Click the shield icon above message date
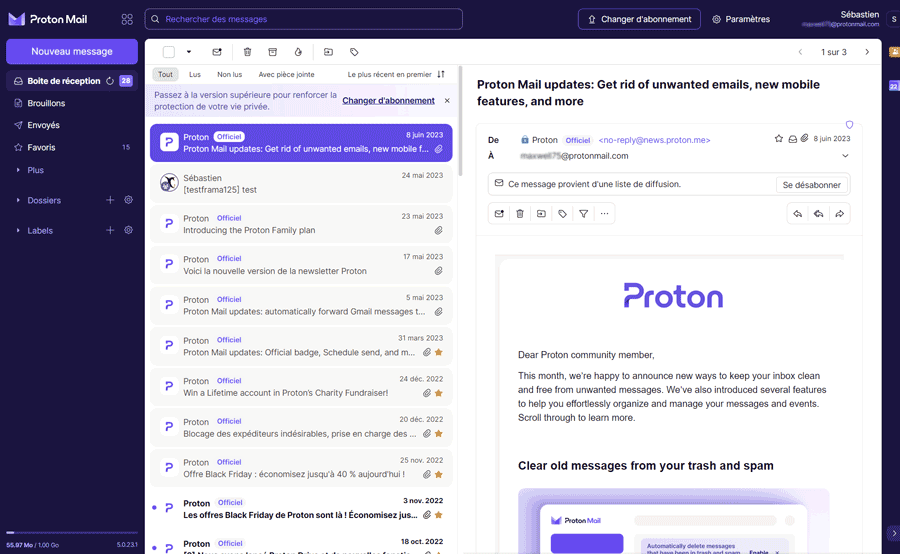The width and height of the screenshot is (900, 554). (x=849, y=125)
